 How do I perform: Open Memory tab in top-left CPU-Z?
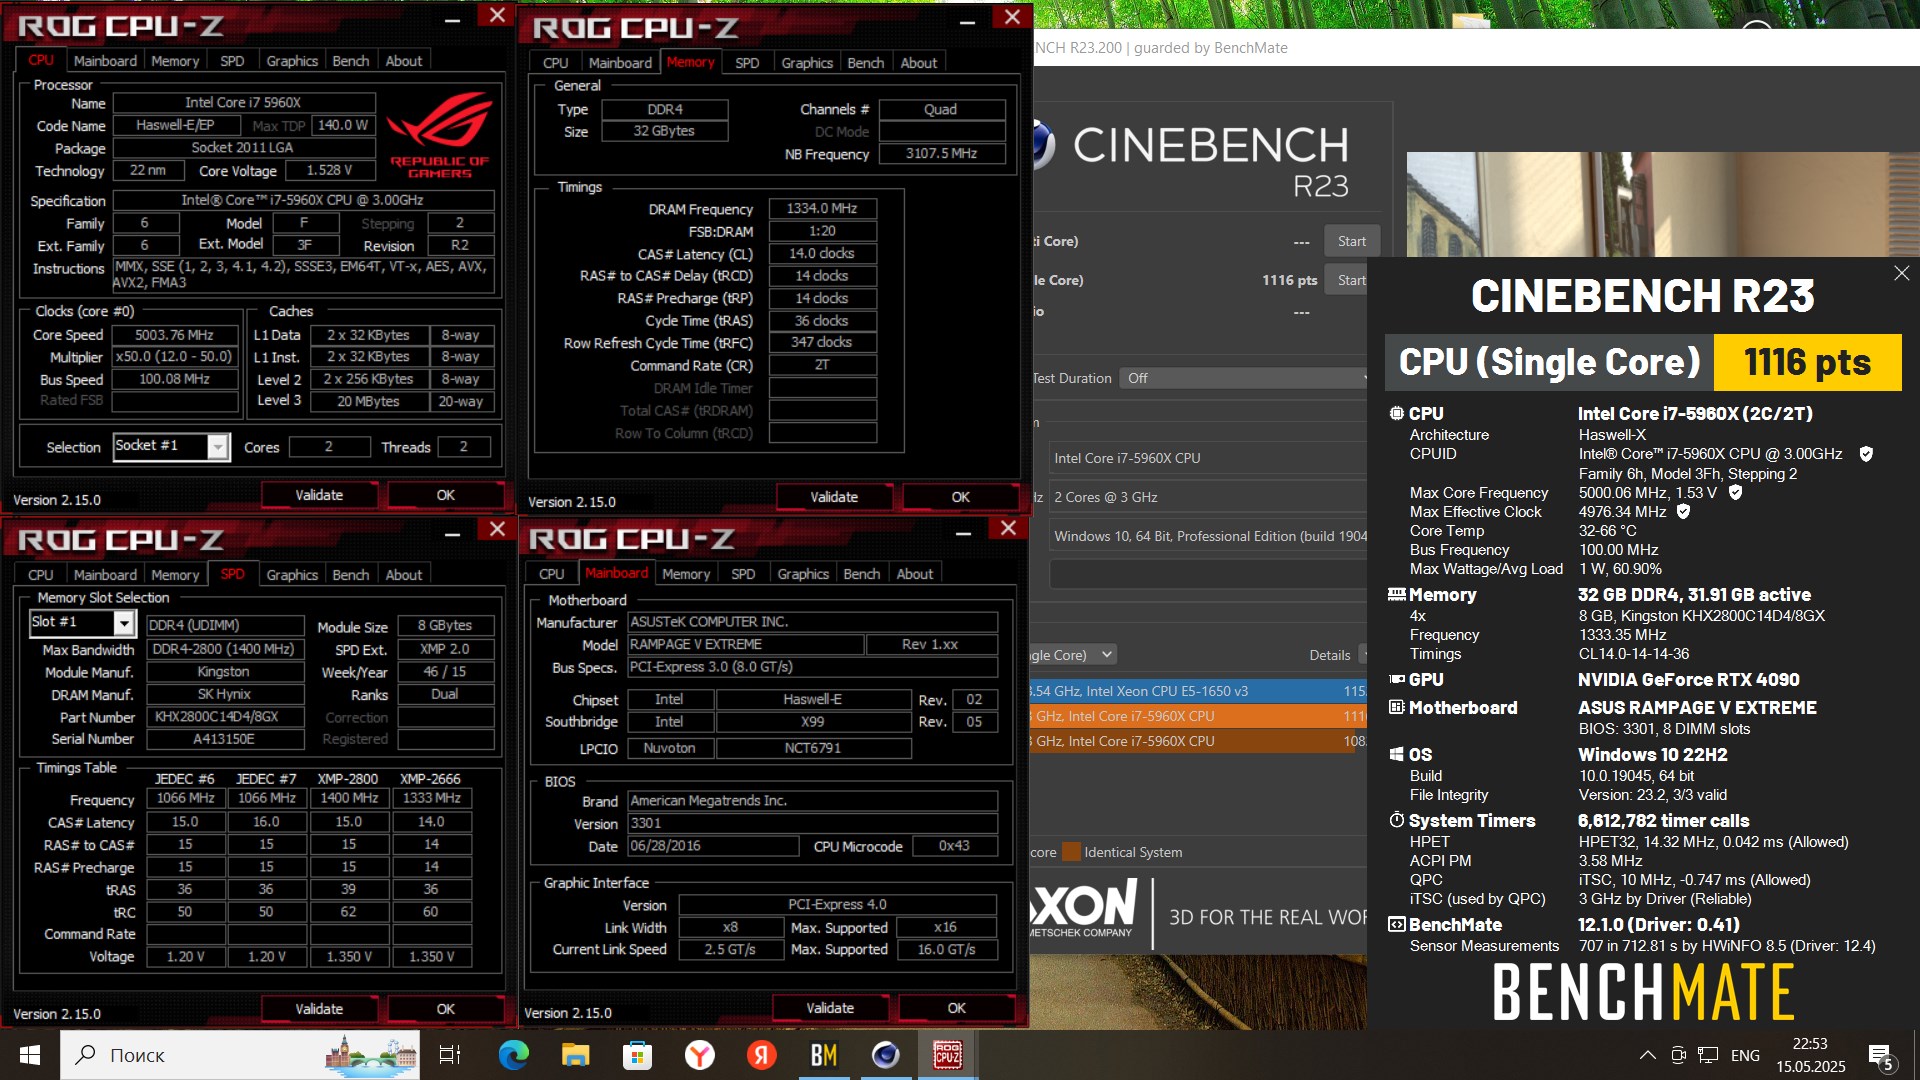point(175,61)
